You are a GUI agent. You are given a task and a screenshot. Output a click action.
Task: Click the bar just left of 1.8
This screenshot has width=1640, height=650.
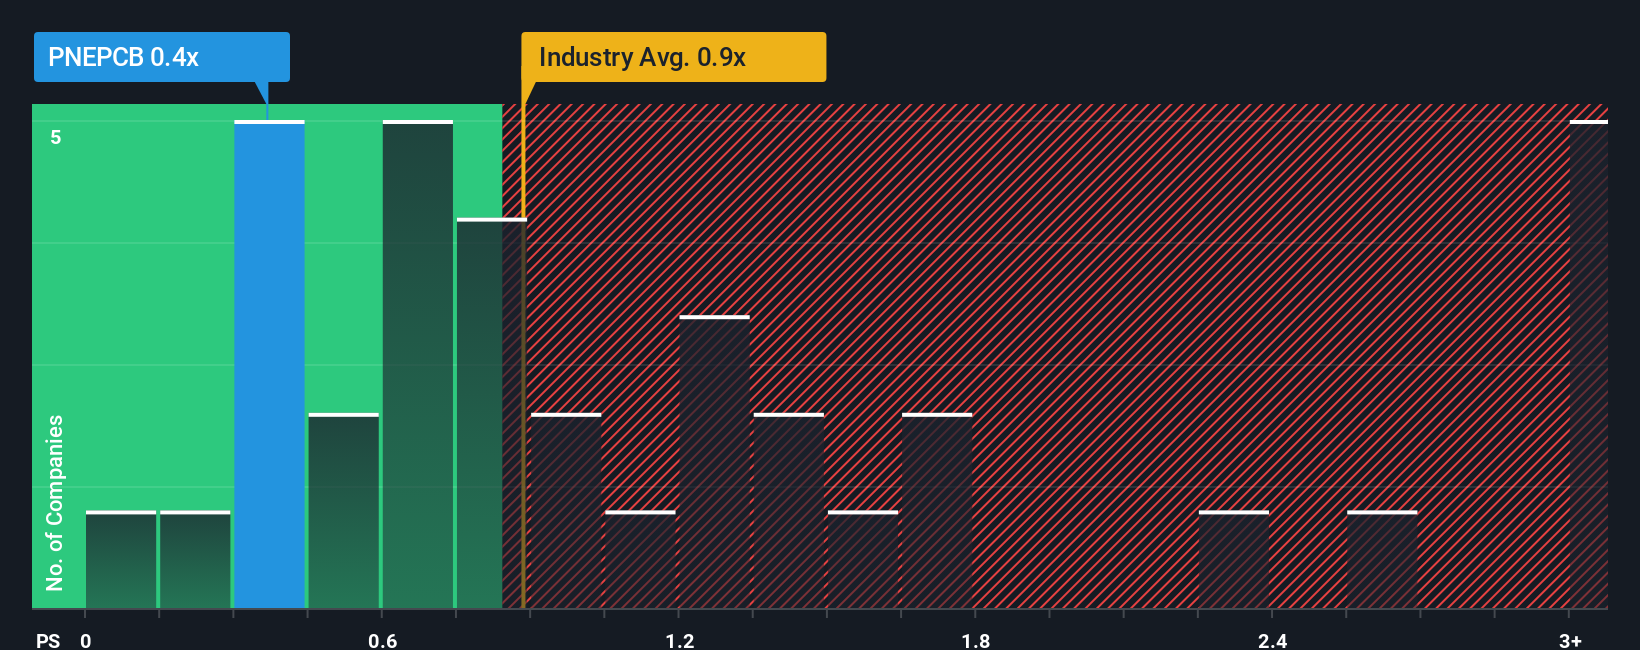(x=937, y=510)
